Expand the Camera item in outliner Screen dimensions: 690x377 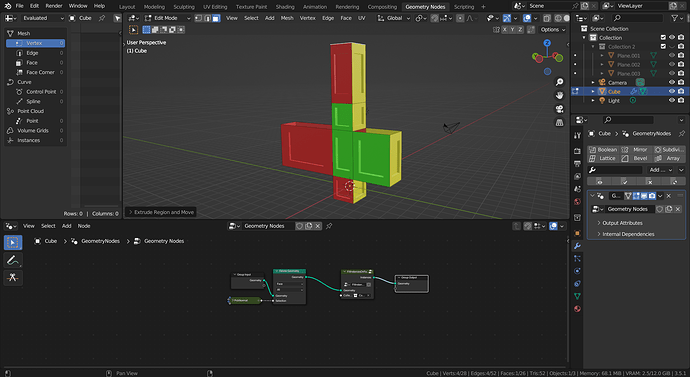click(593, 83)
